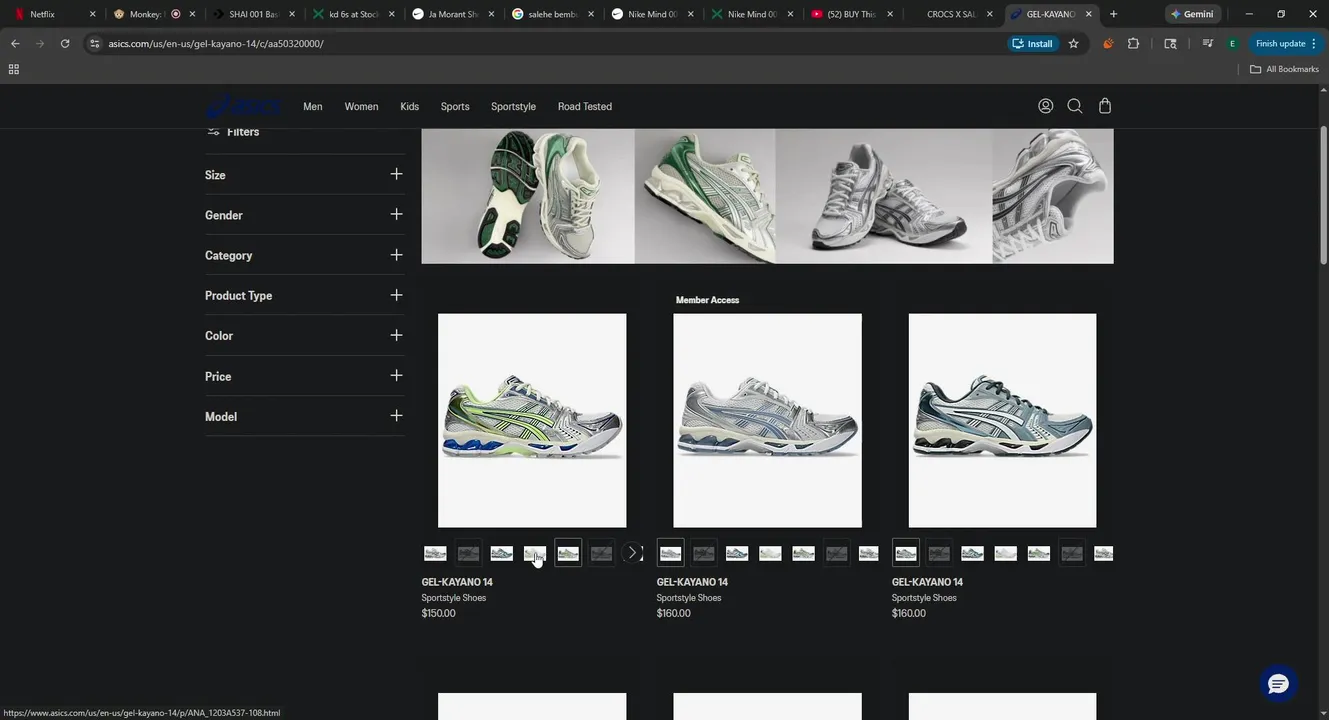Open the Men menu
1329x720 pixels.
[313, 106]
